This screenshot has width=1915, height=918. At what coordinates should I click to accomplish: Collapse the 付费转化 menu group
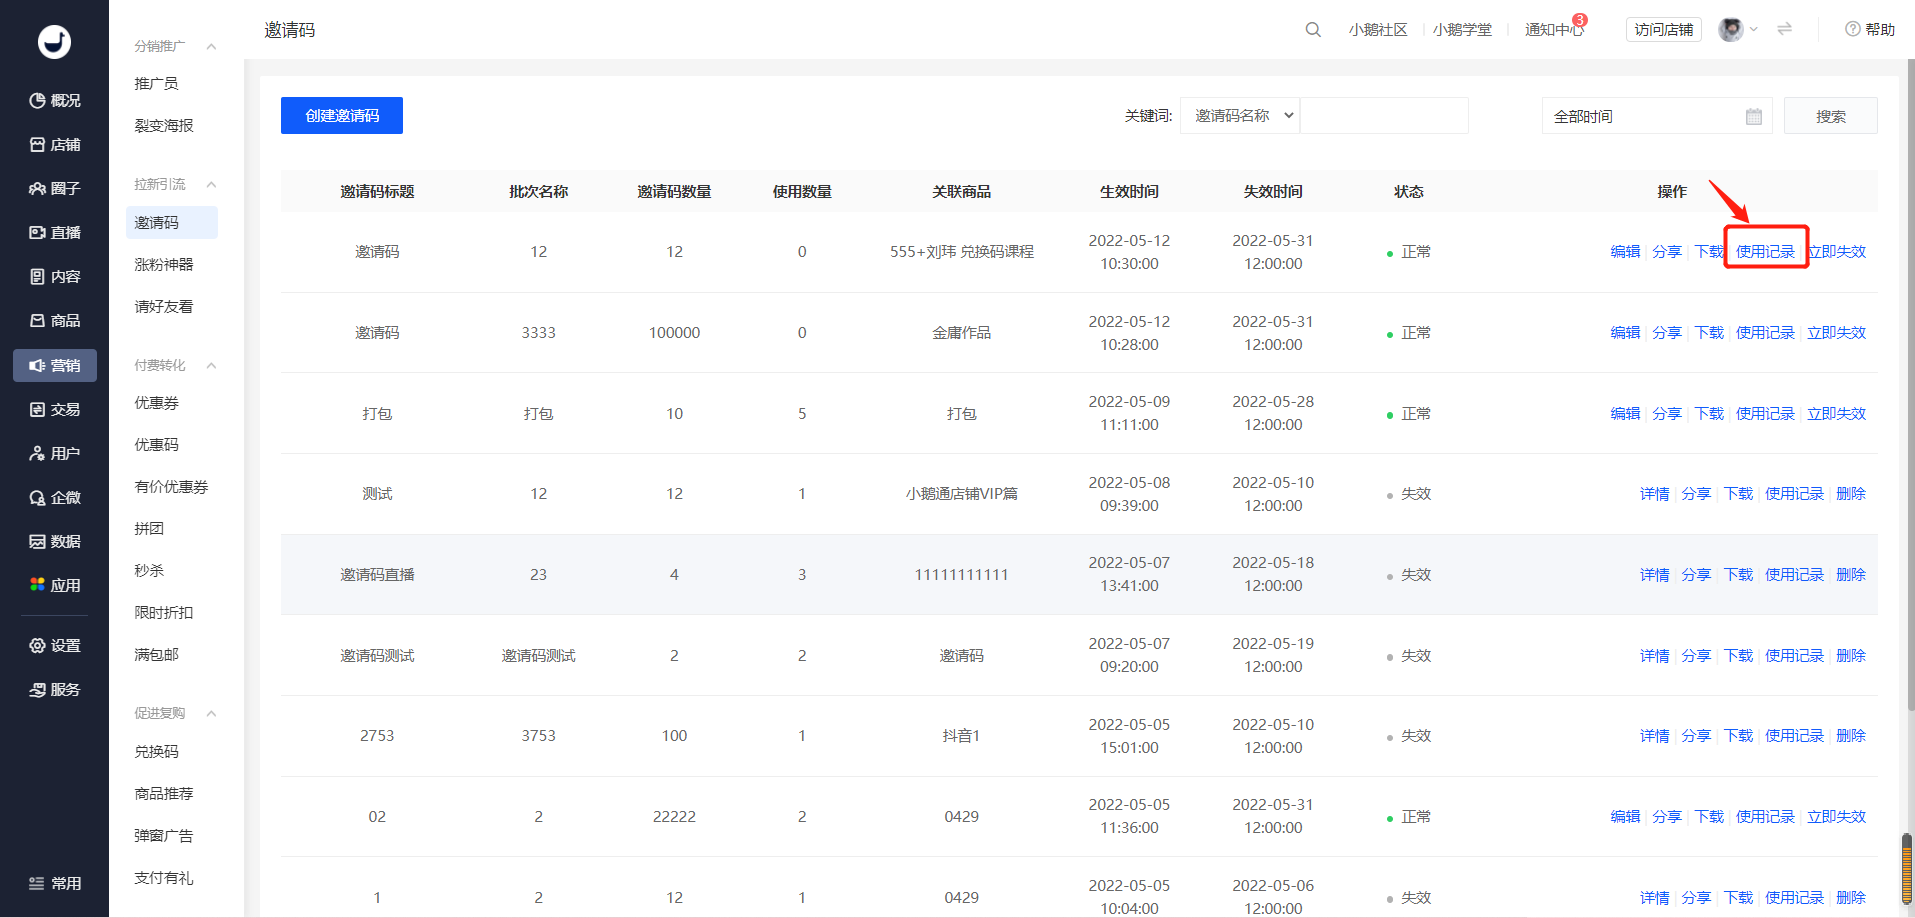[211, 365]
